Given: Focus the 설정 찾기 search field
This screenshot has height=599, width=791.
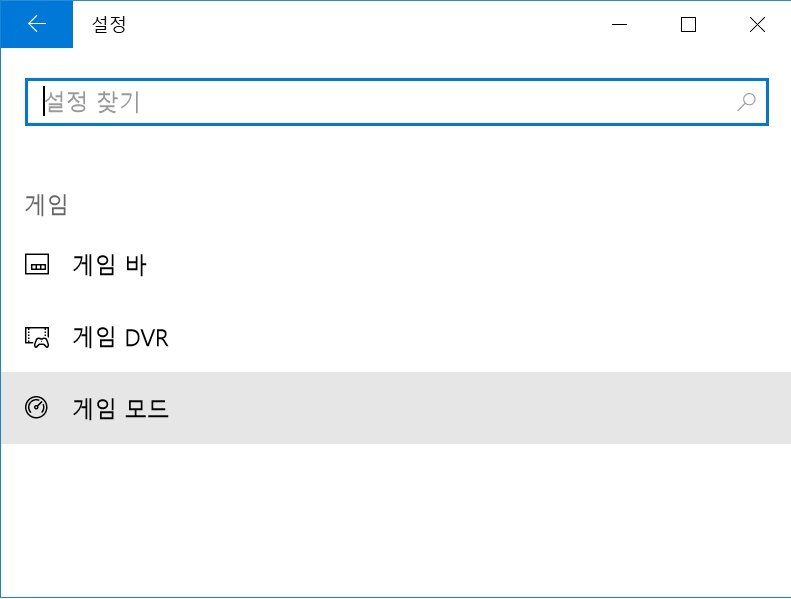Looking at the screenshot, I should [380, 101].
